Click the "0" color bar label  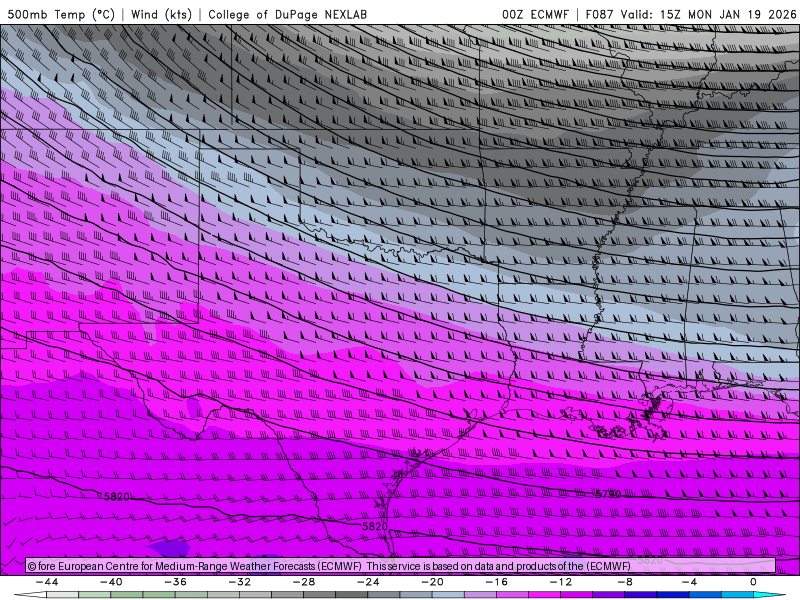click(754, 582)
